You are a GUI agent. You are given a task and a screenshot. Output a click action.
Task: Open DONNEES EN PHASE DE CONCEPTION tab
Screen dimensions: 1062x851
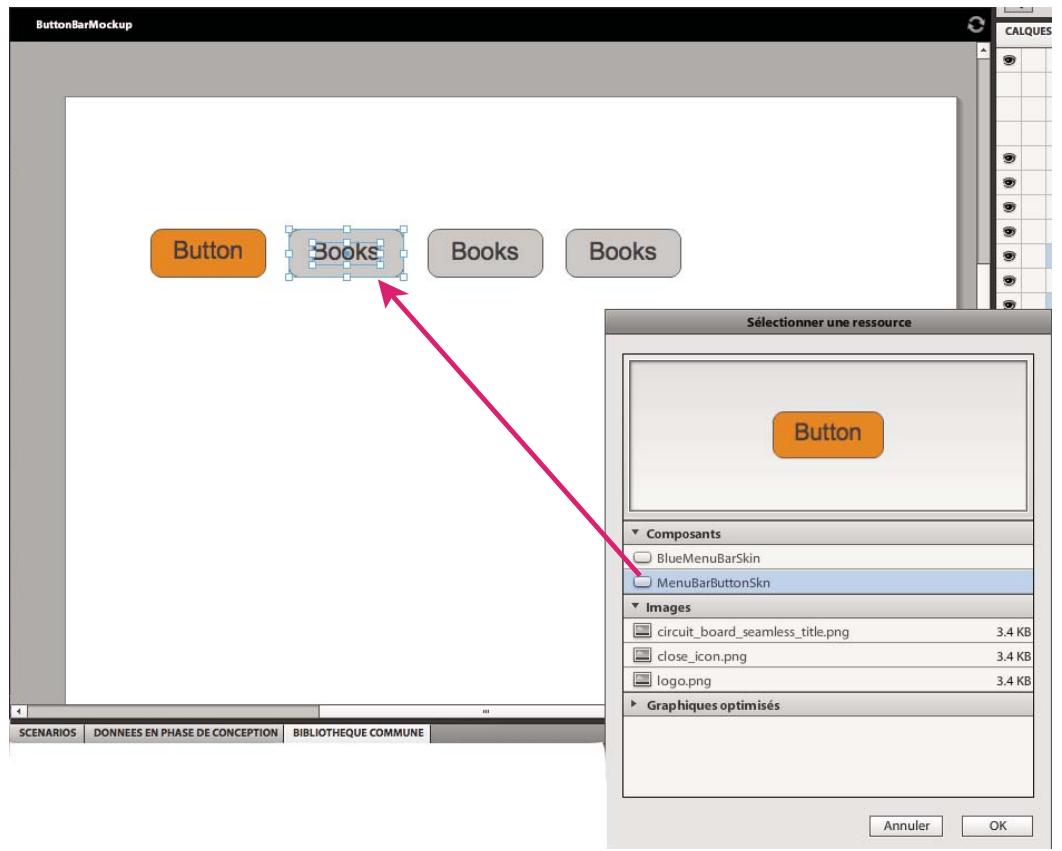coord(185,732)
